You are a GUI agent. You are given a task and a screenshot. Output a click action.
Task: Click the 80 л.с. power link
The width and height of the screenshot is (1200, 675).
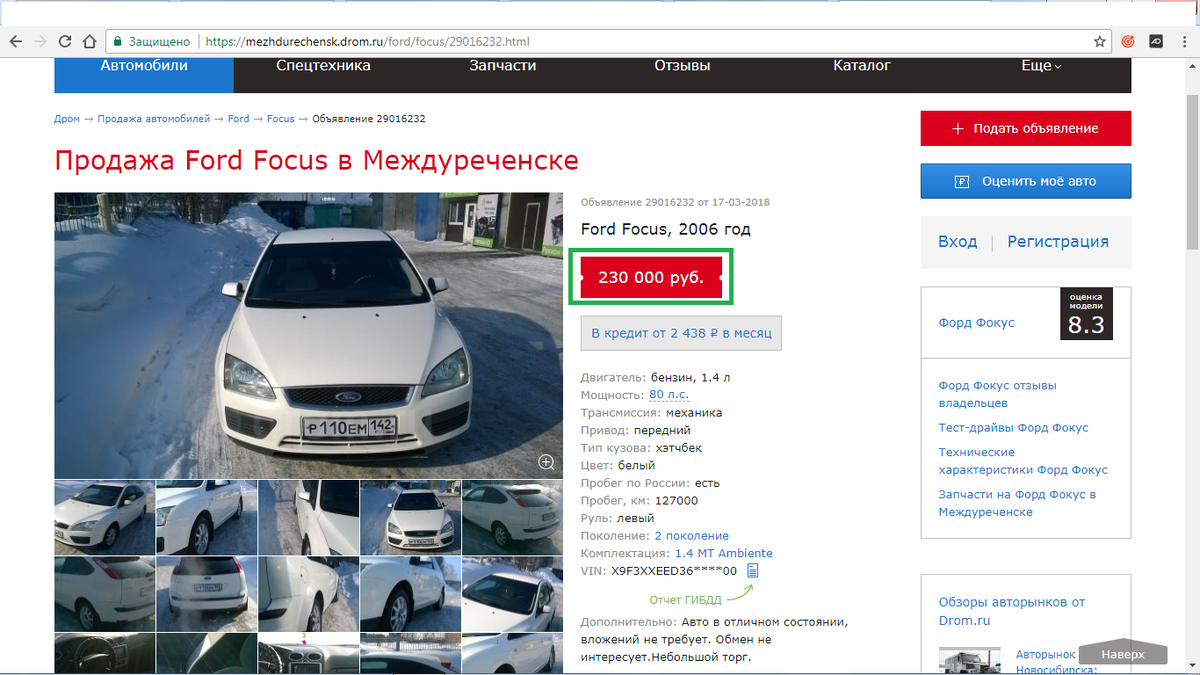coord(669,395)
